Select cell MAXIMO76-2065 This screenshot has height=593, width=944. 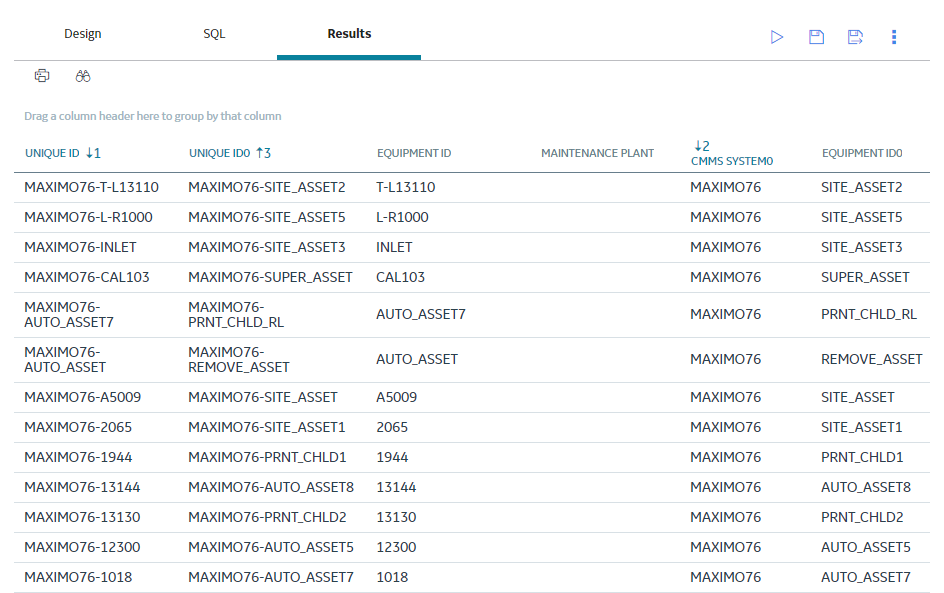pos(78,427)
